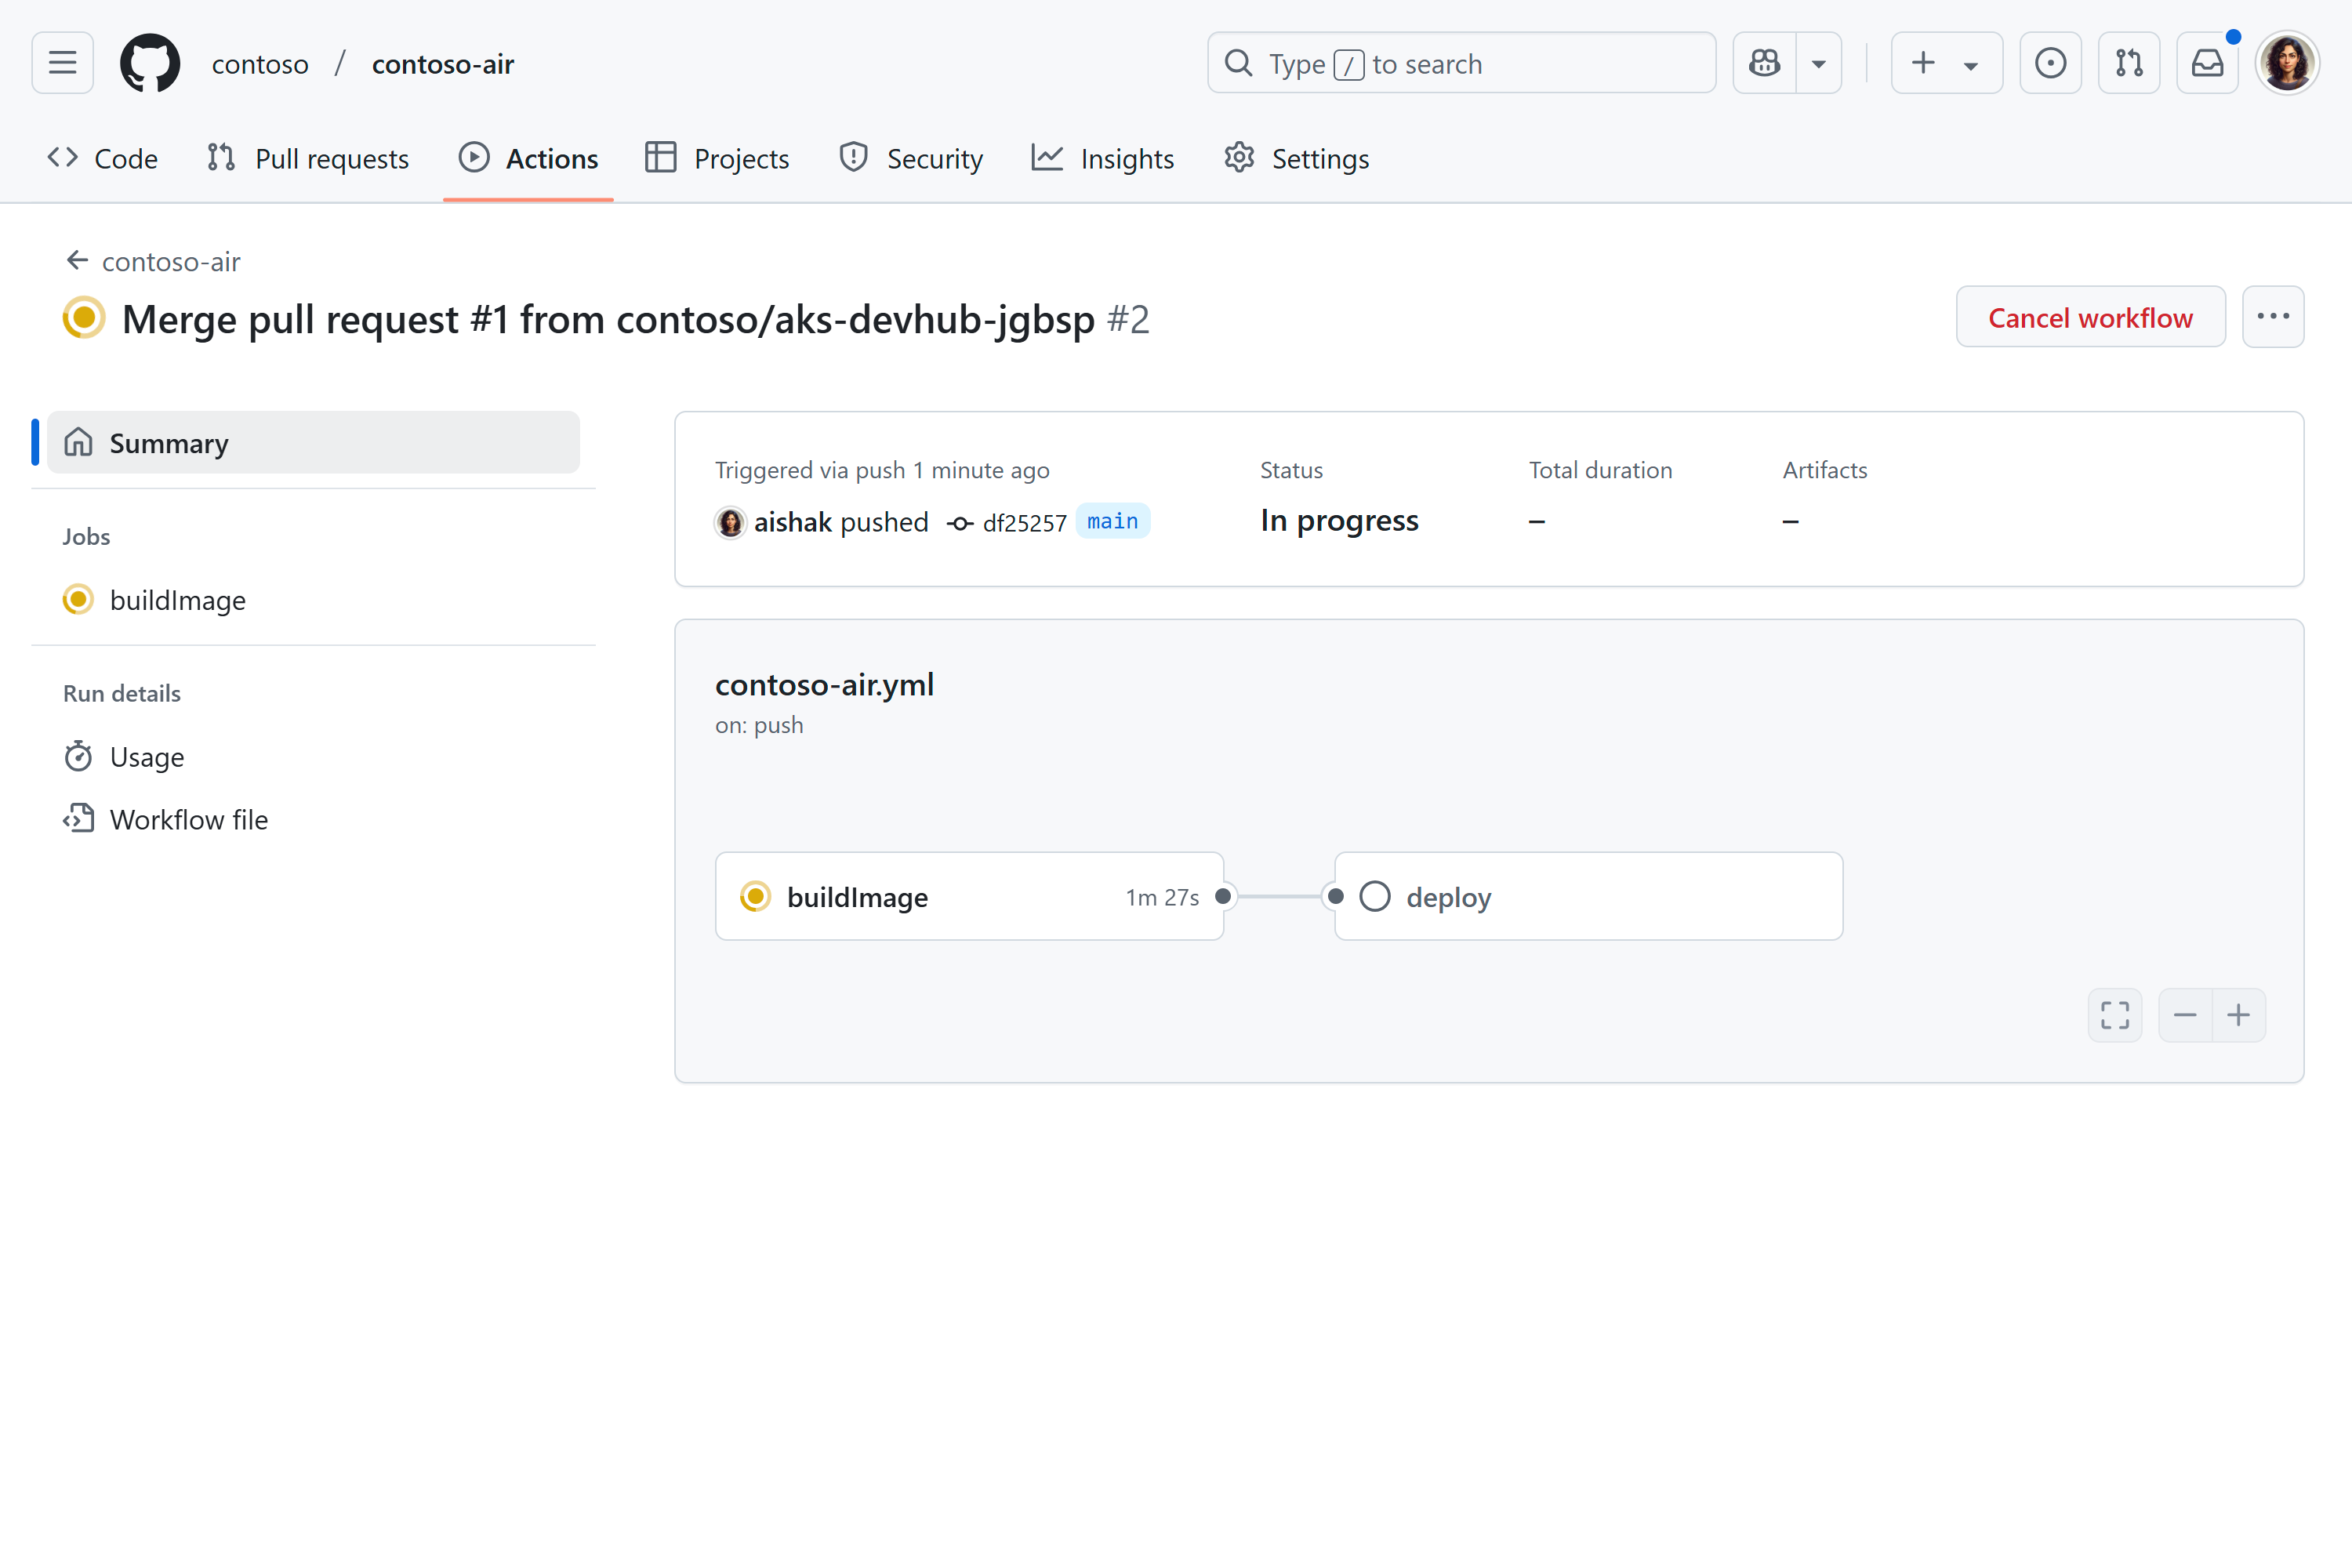Open buildImage job in sidebar

coord(177,600)
